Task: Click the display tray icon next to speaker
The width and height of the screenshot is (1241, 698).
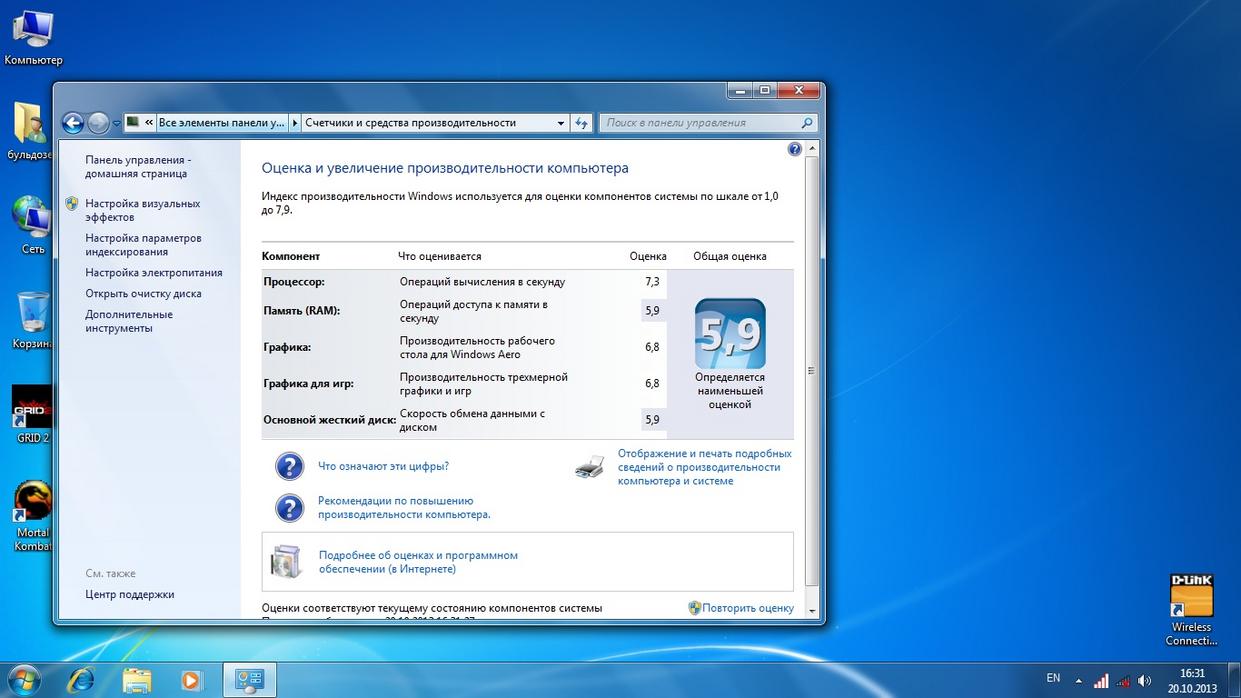Action: tap(1123, 681)
